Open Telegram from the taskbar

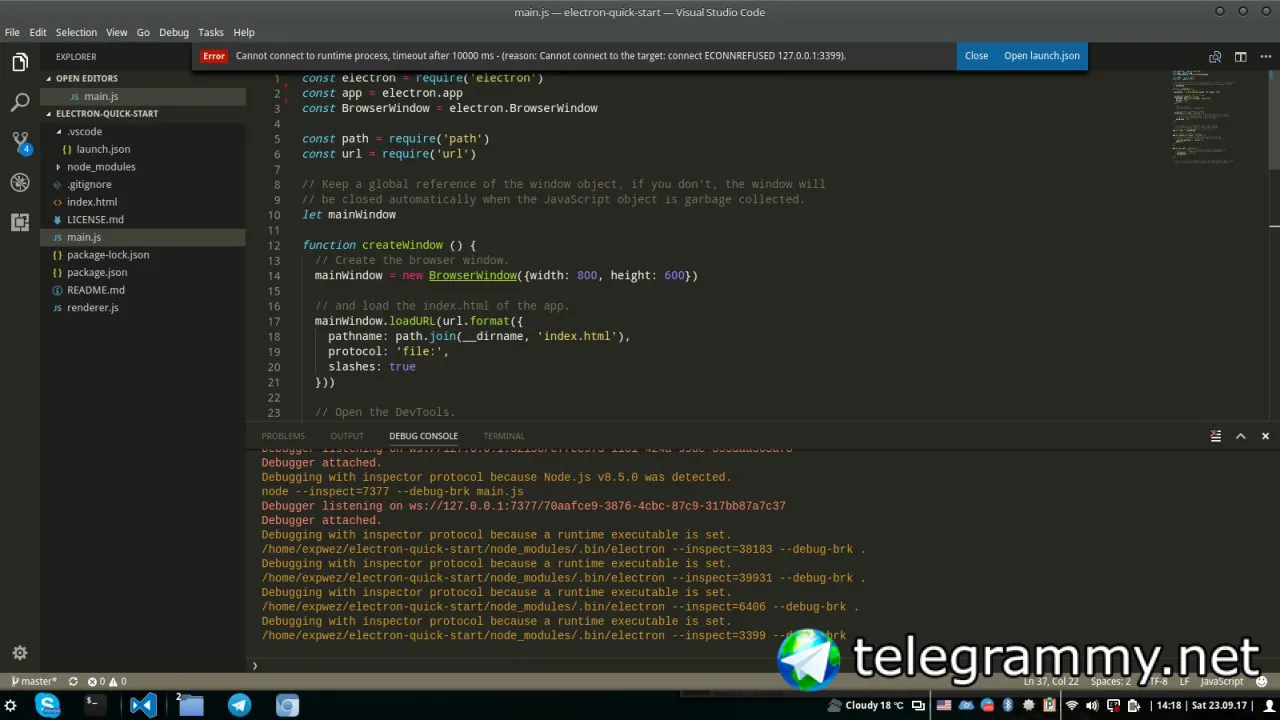tap(240, 705)
